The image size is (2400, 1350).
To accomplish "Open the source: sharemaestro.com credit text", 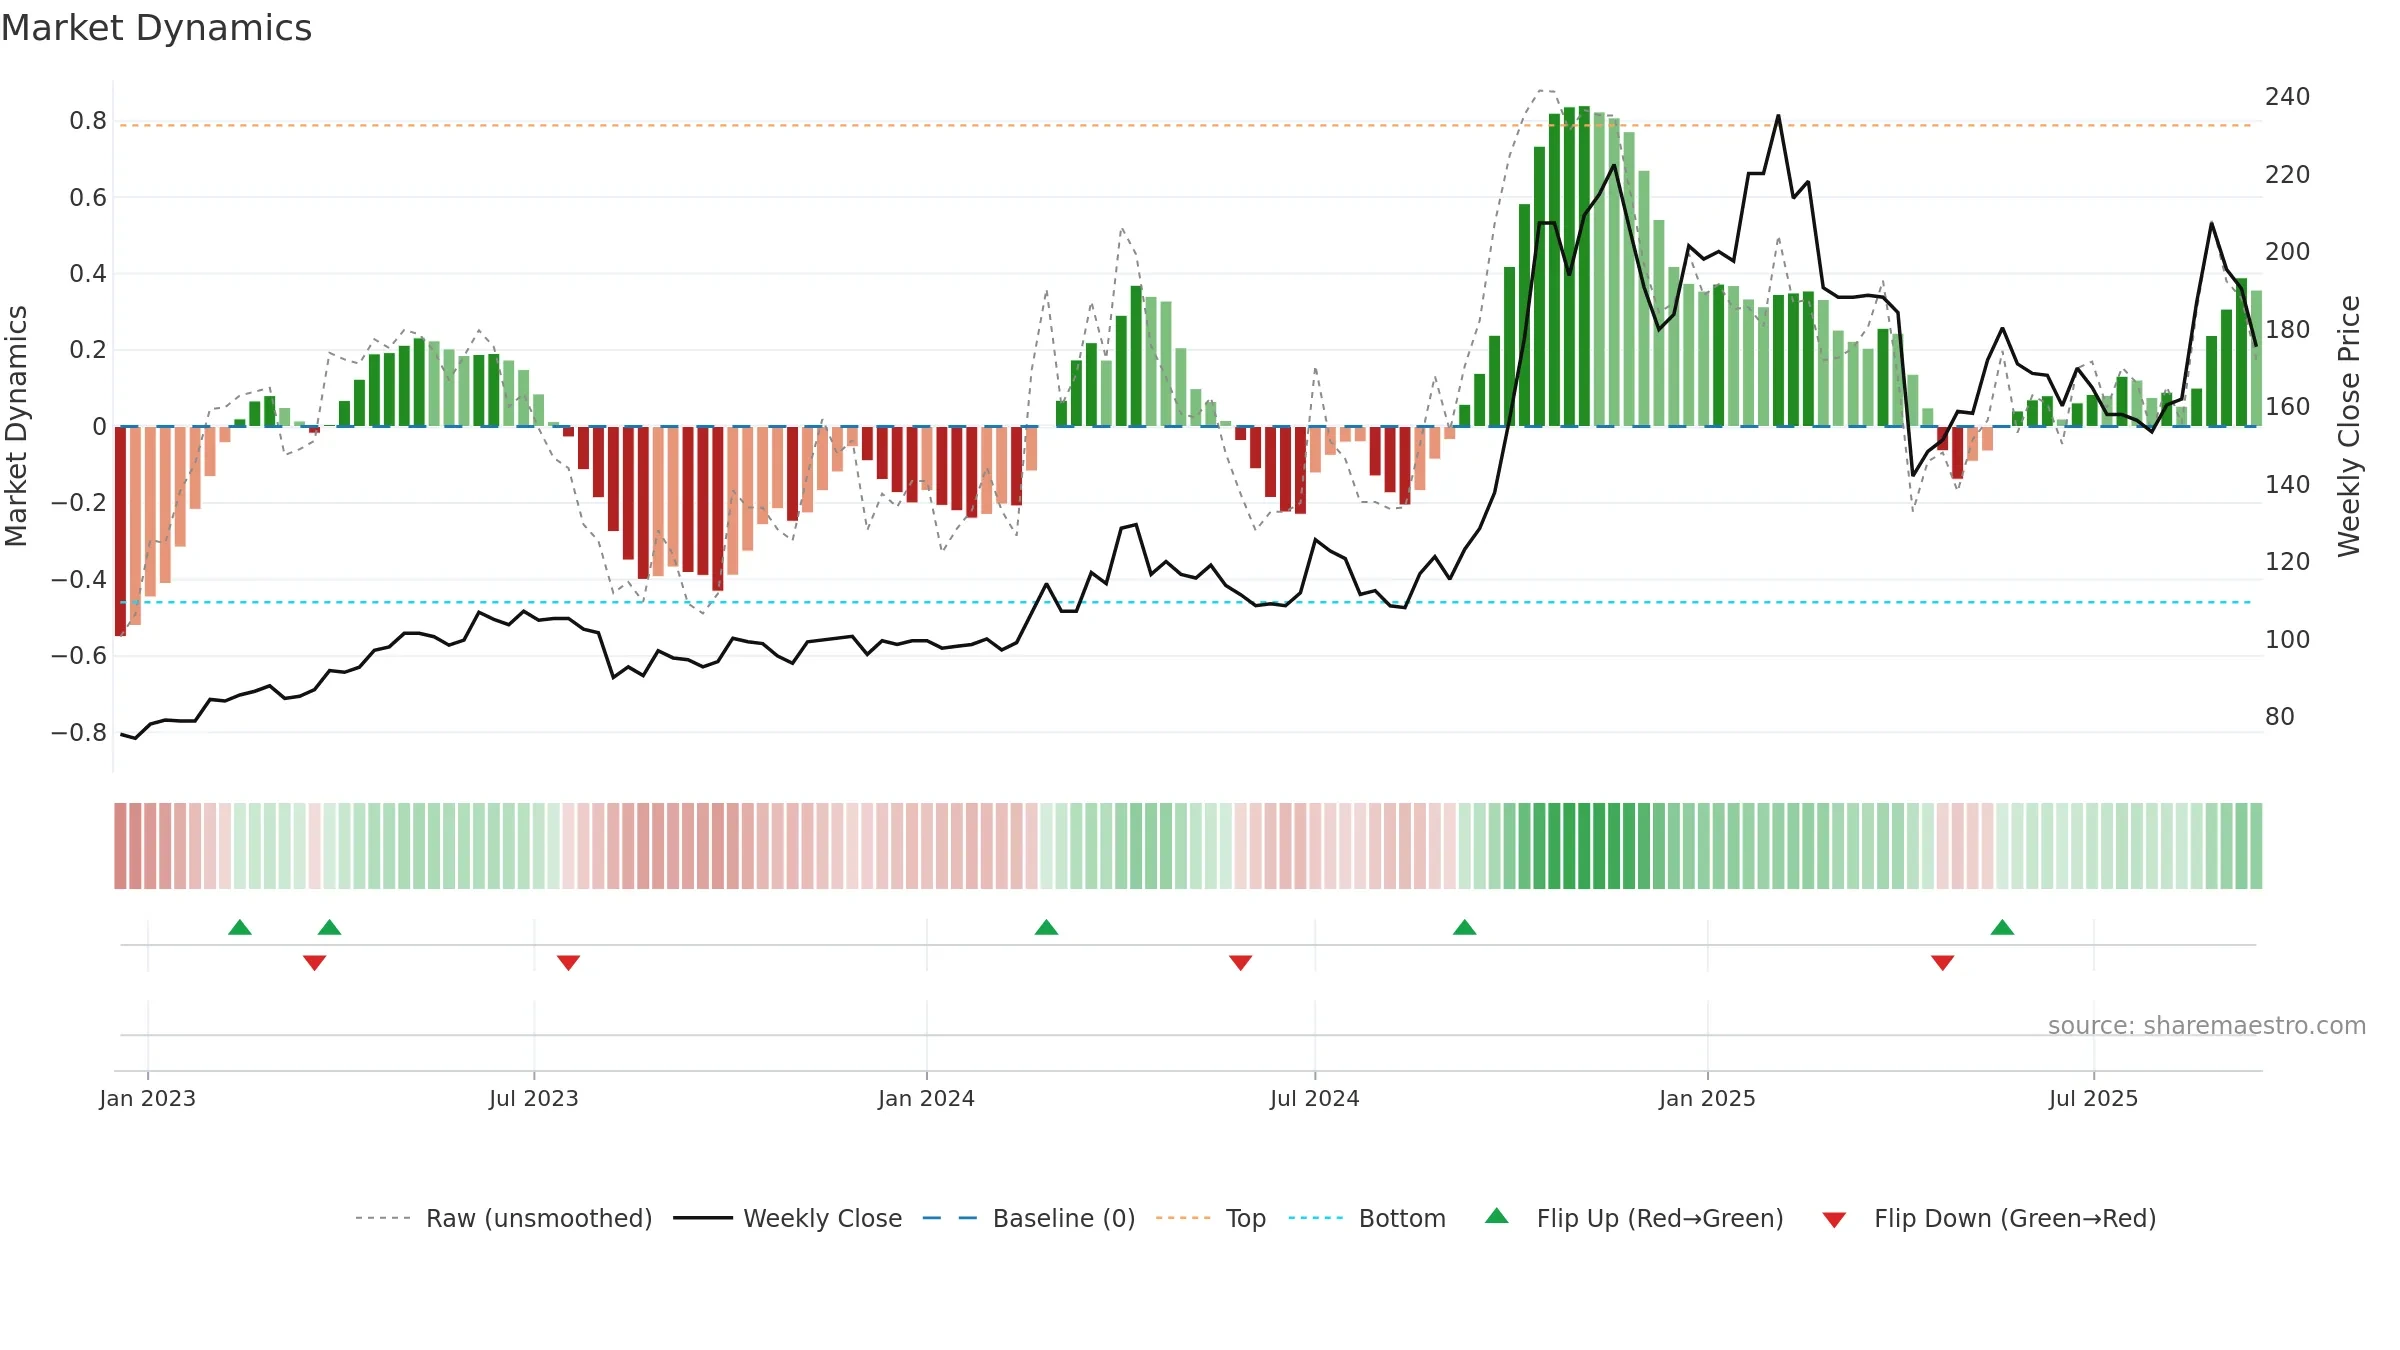I will (2206, 1025).
